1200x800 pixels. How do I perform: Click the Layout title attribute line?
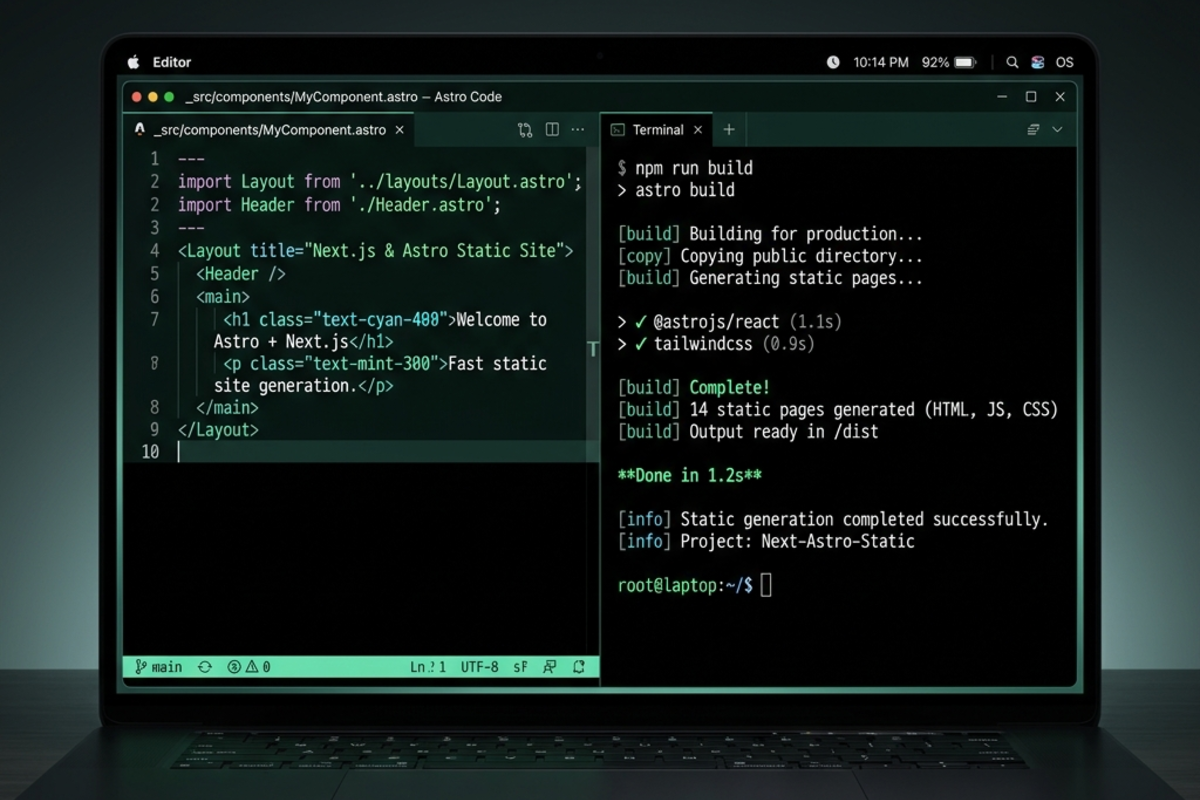click(x=376, y=251)
